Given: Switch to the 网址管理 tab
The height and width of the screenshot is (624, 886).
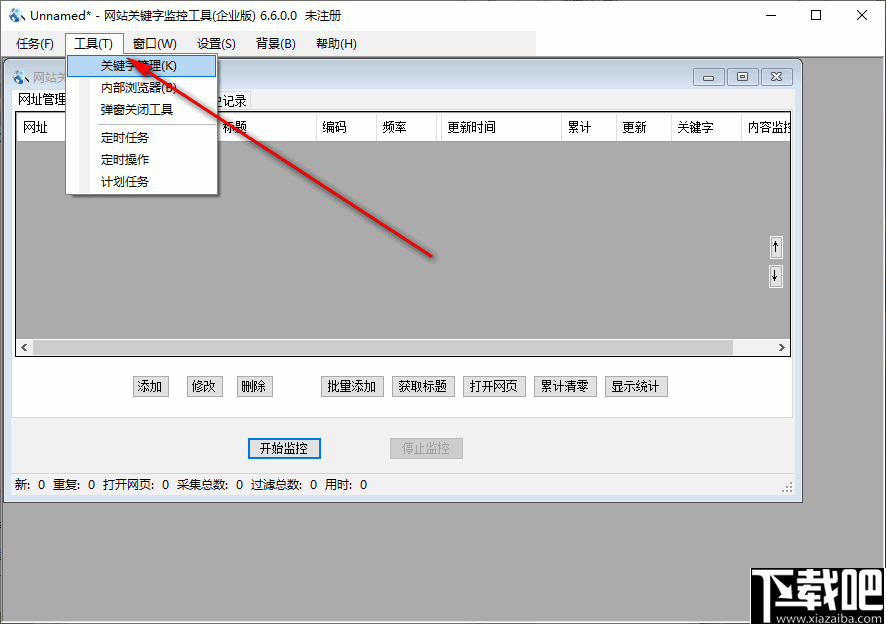Looking at the screenshot, I should tap(41, 99).
